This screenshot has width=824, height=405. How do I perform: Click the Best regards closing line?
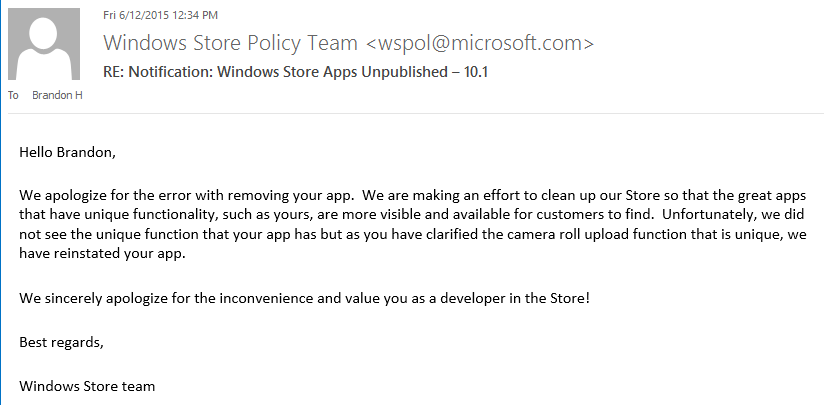point(61,342)
